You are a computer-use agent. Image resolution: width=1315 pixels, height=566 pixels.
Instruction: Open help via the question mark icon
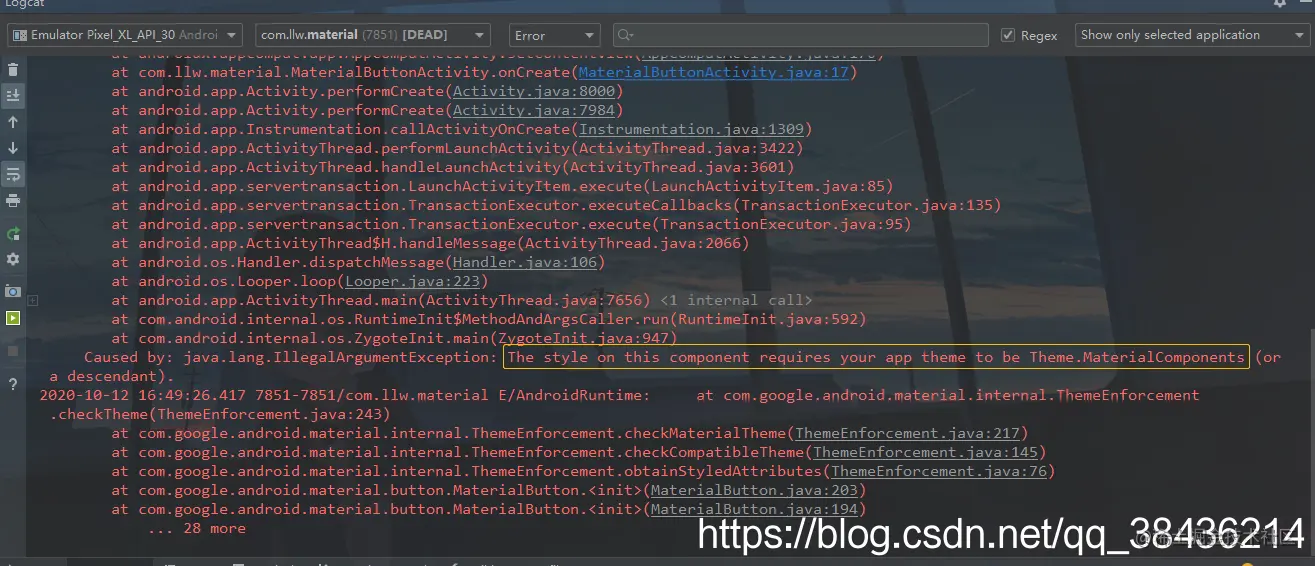pos(13,384)
